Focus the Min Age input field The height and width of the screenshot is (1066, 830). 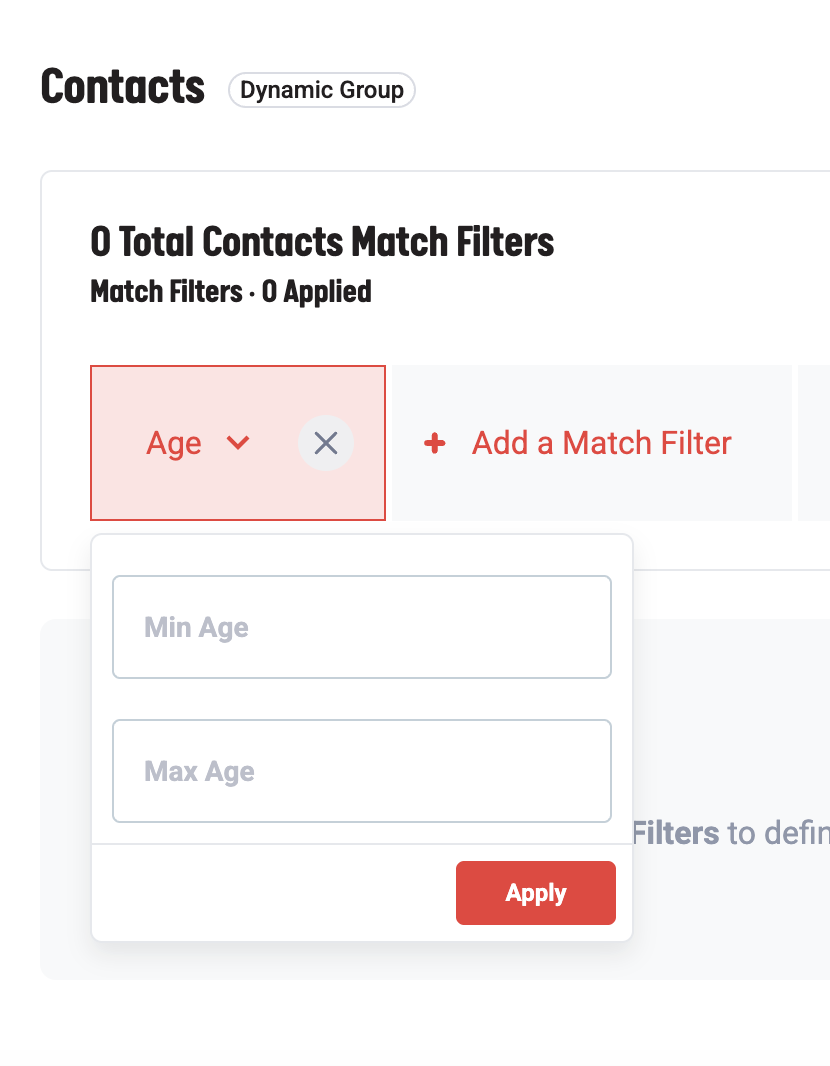[x=362, y=627]
